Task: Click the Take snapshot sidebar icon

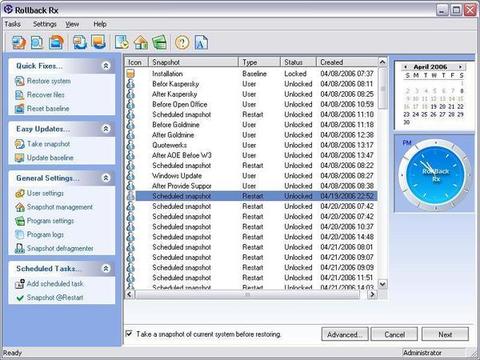Action: pos(20,144)
